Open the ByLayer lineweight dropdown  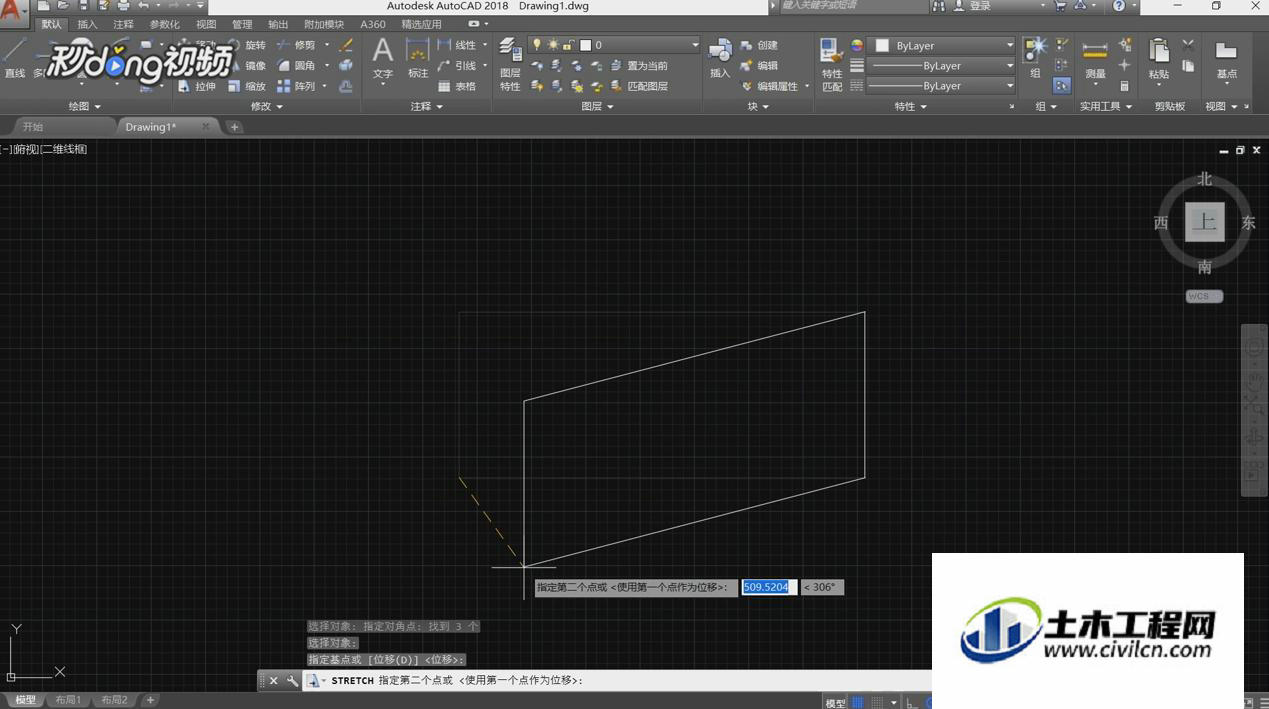point(940,66)
